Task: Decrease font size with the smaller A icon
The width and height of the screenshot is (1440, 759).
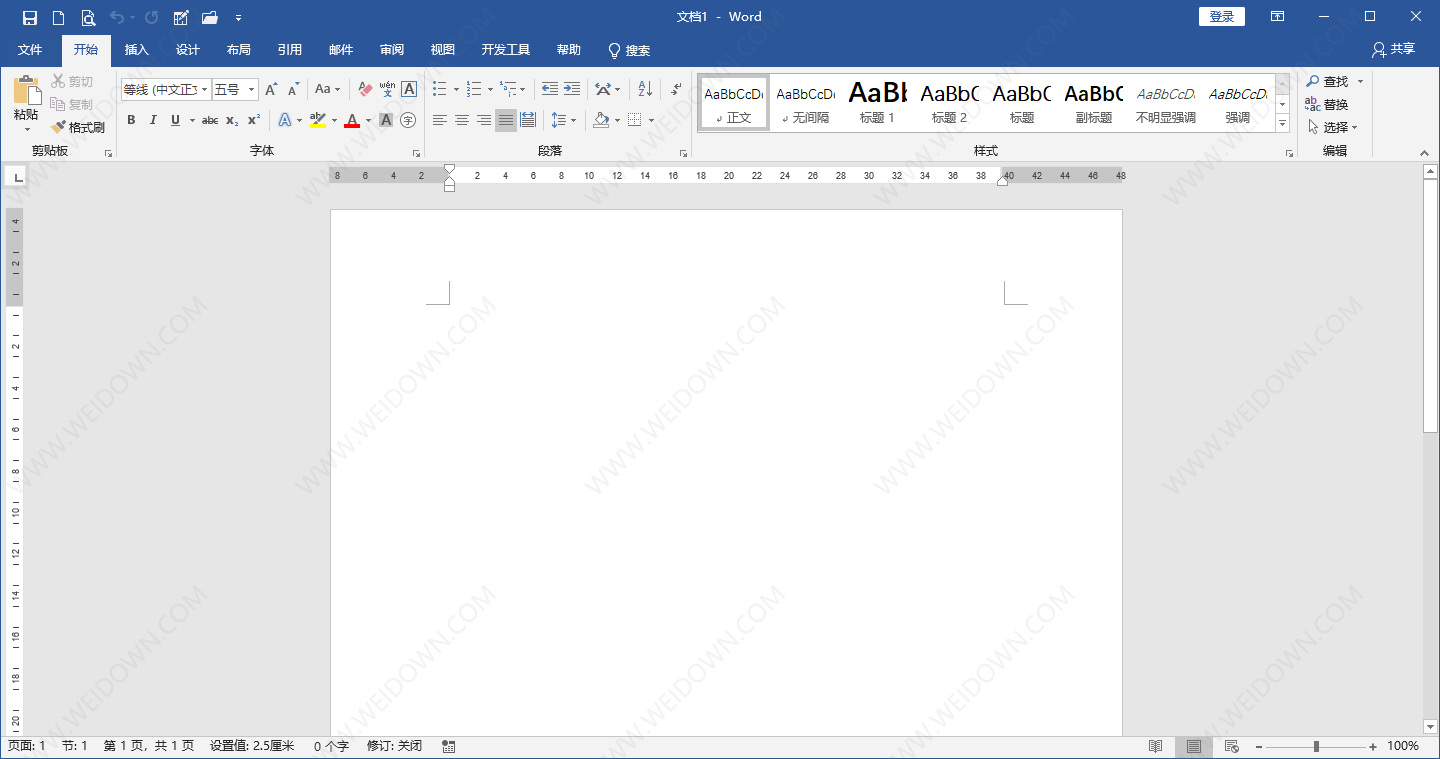Action: (x=293, y=90)
